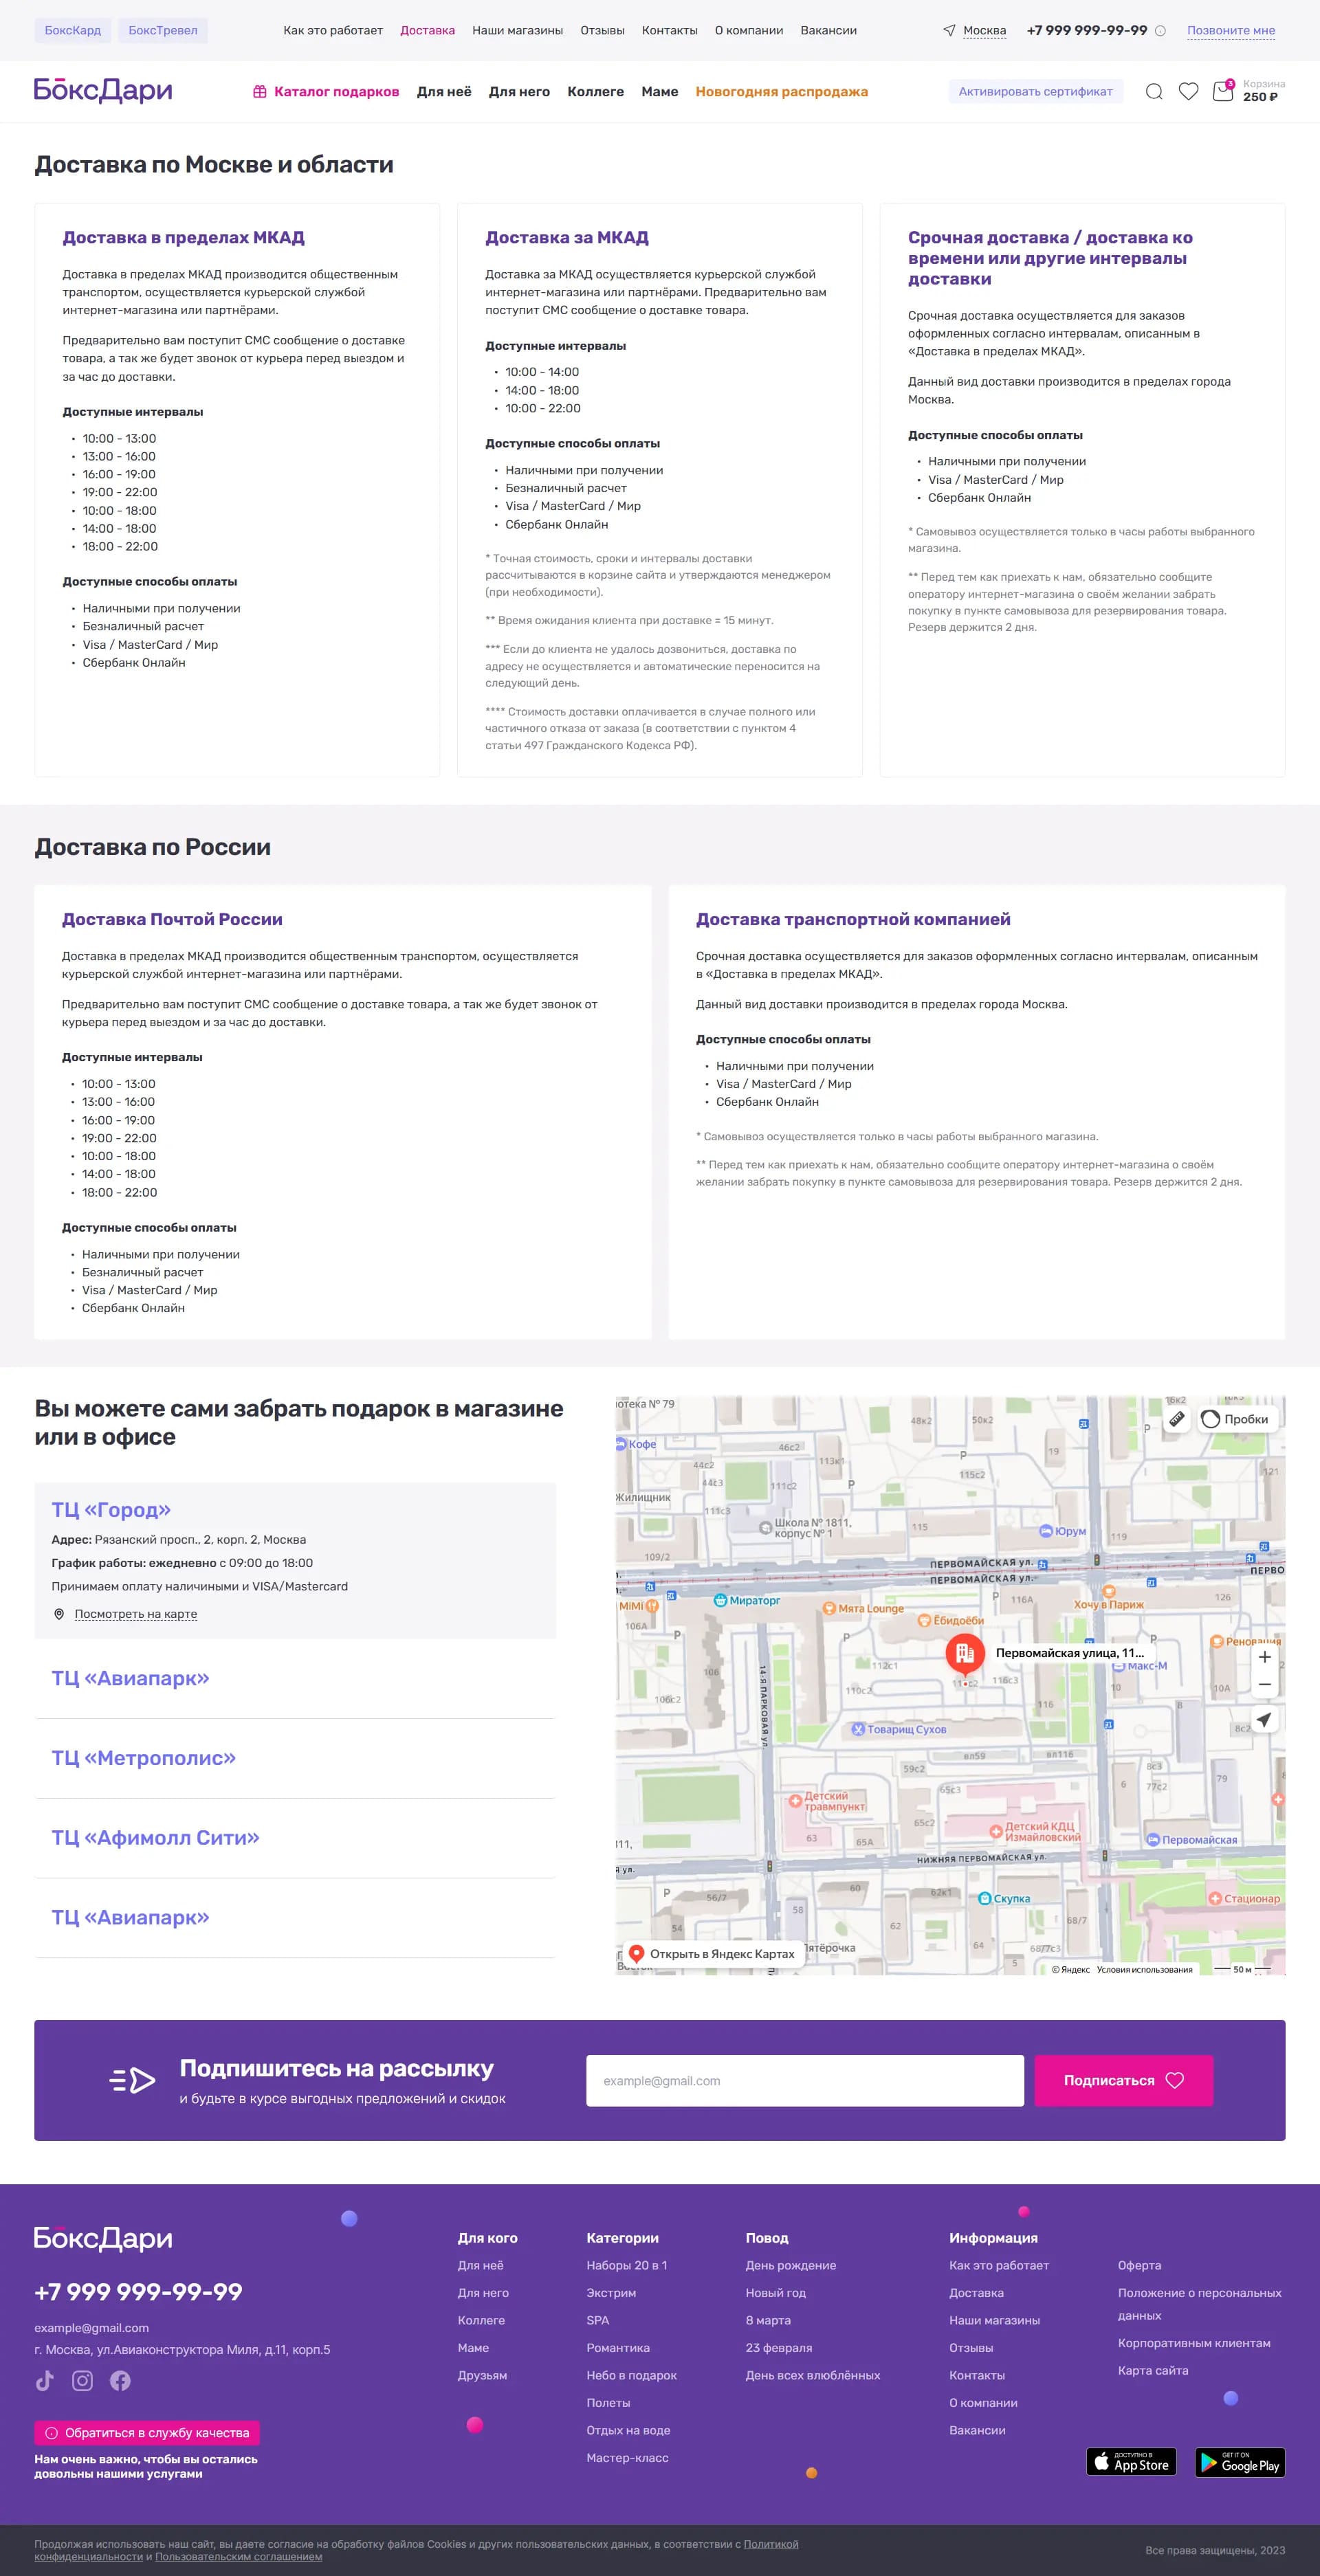The height and width of the screenshot is (2576, 1320).
Task: Click Условия использования on map
Action: tap(1145, 1970)
